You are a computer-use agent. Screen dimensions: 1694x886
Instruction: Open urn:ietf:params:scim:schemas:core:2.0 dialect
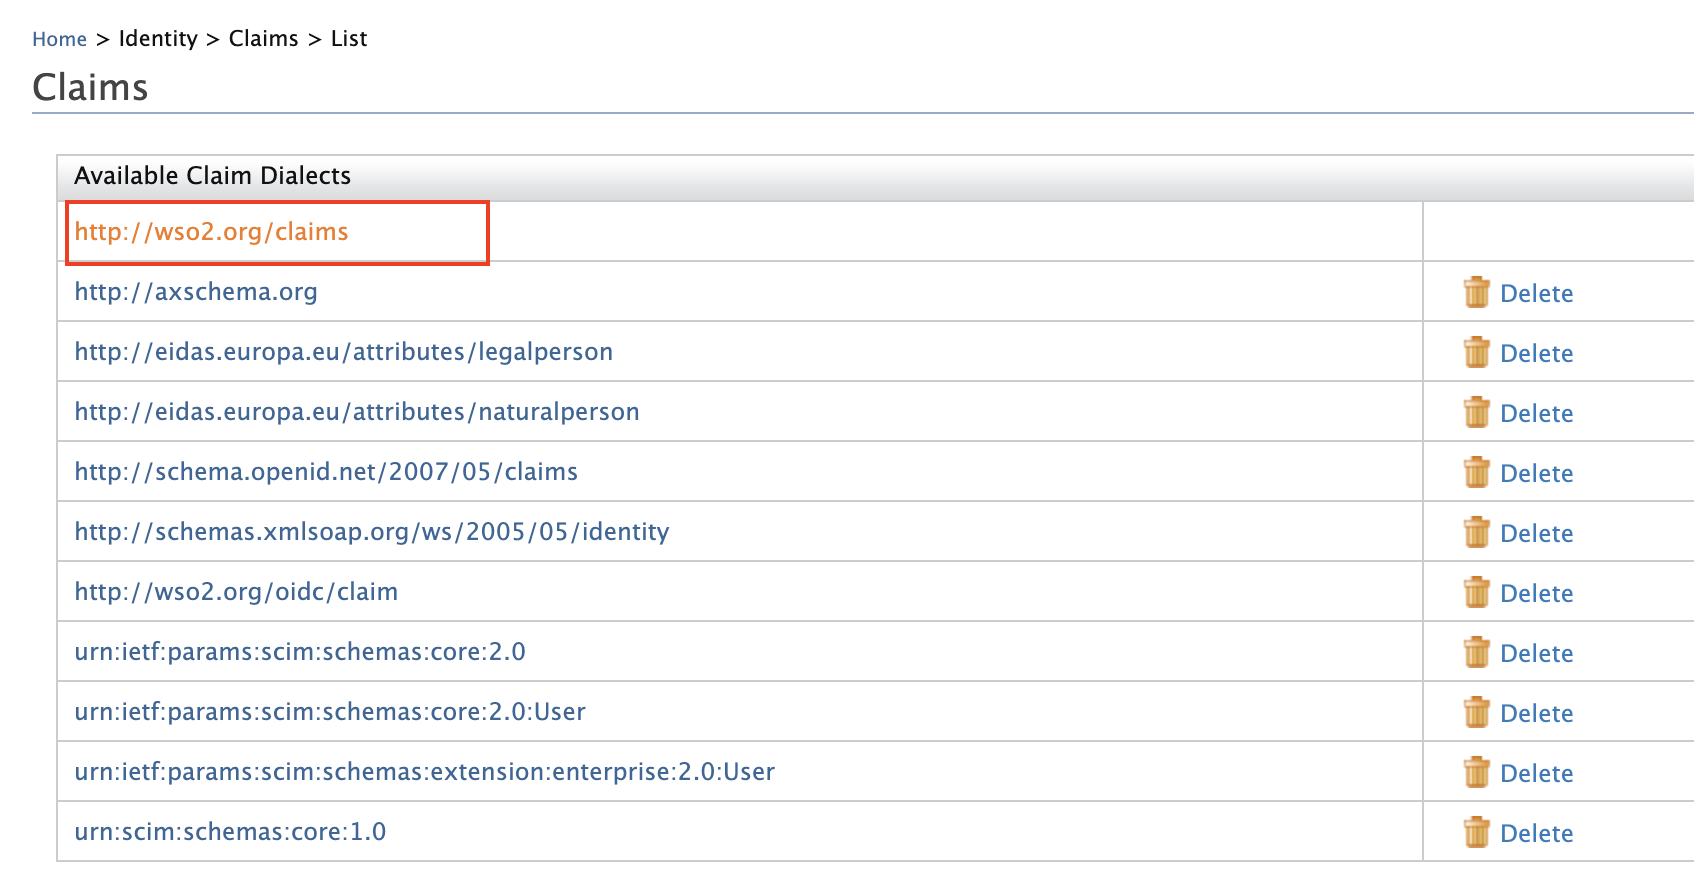pos(300,652)
